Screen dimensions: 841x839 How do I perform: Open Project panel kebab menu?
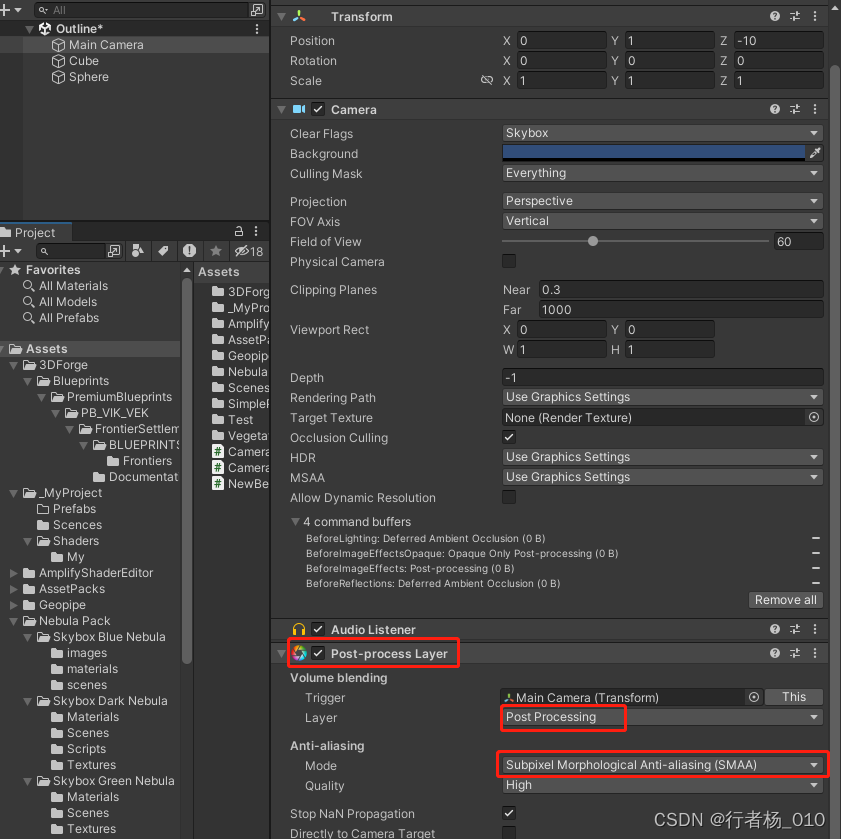[256, 231]
